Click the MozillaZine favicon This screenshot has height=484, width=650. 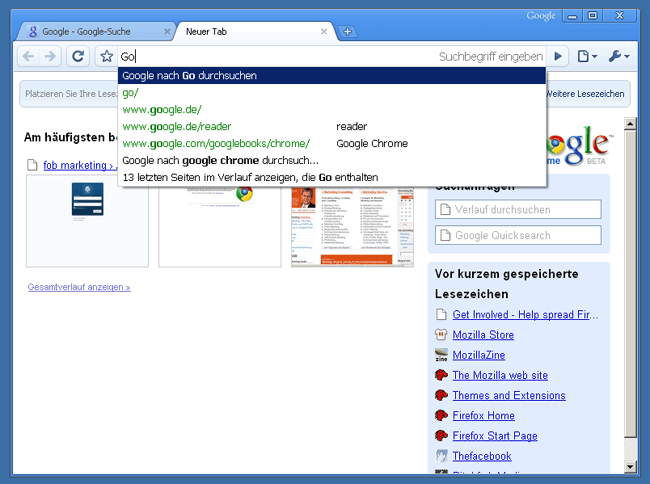(441, 355)
